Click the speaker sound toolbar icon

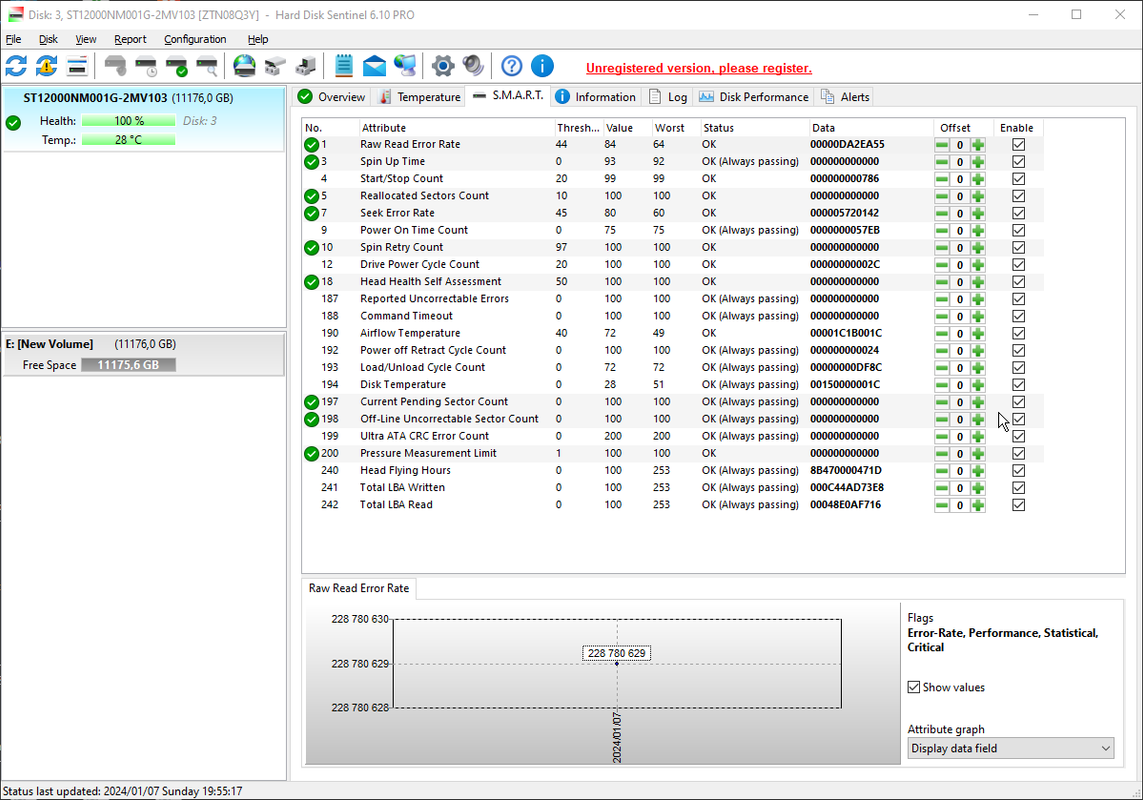[x=473, y=66]
